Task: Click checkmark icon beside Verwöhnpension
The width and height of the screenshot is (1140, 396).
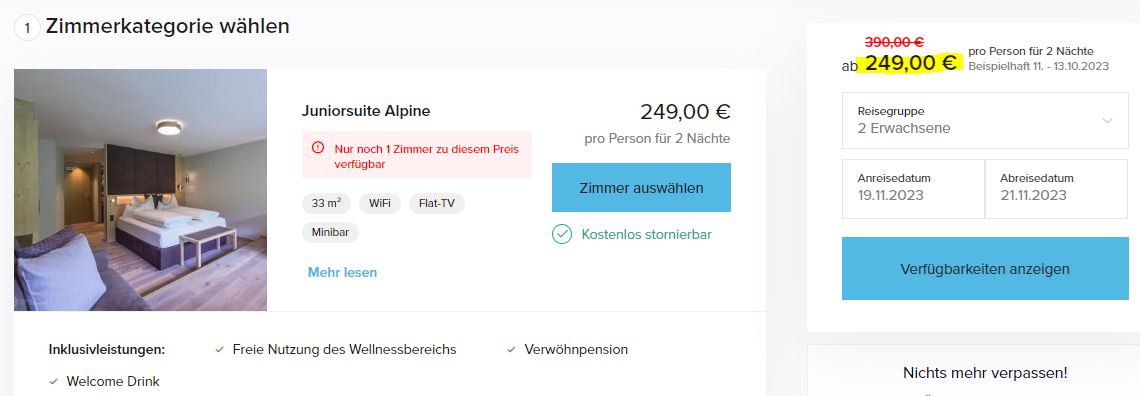Action: pos(511,349)
